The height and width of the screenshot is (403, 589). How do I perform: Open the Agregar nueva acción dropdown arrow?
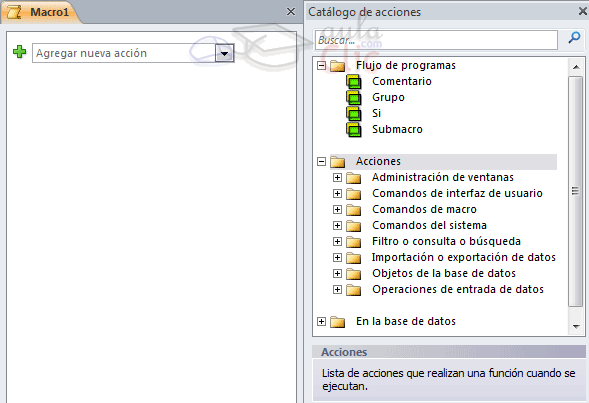224,53
